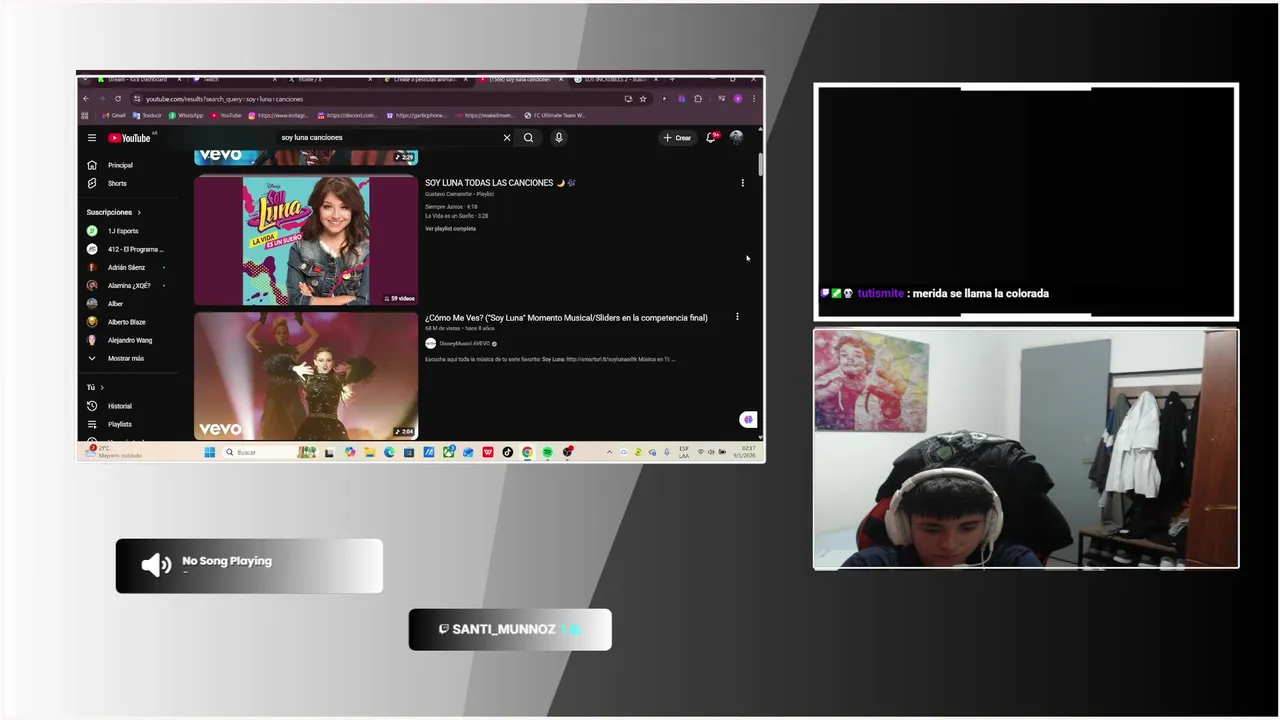The height and width of the screenshot is (720, 1280).
Task: Start voice search with the microphone
Action: pos(558,138)
